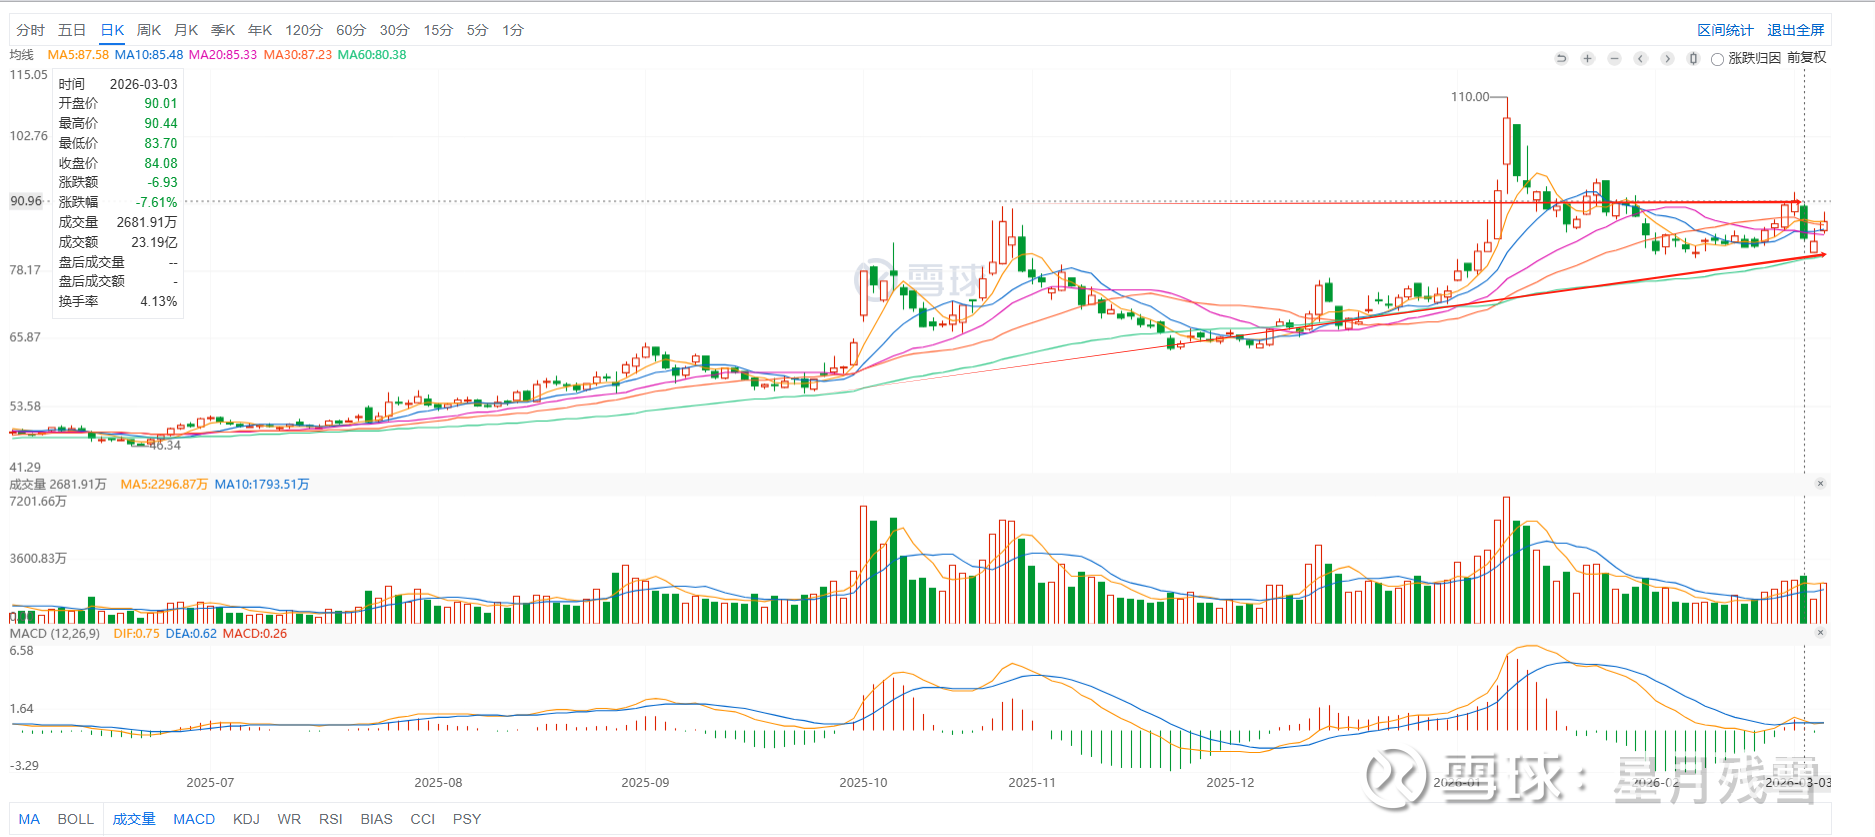Reset the chart view with the undo arrow icon
Screen dimensions: 1875x837
[1561, 58]
